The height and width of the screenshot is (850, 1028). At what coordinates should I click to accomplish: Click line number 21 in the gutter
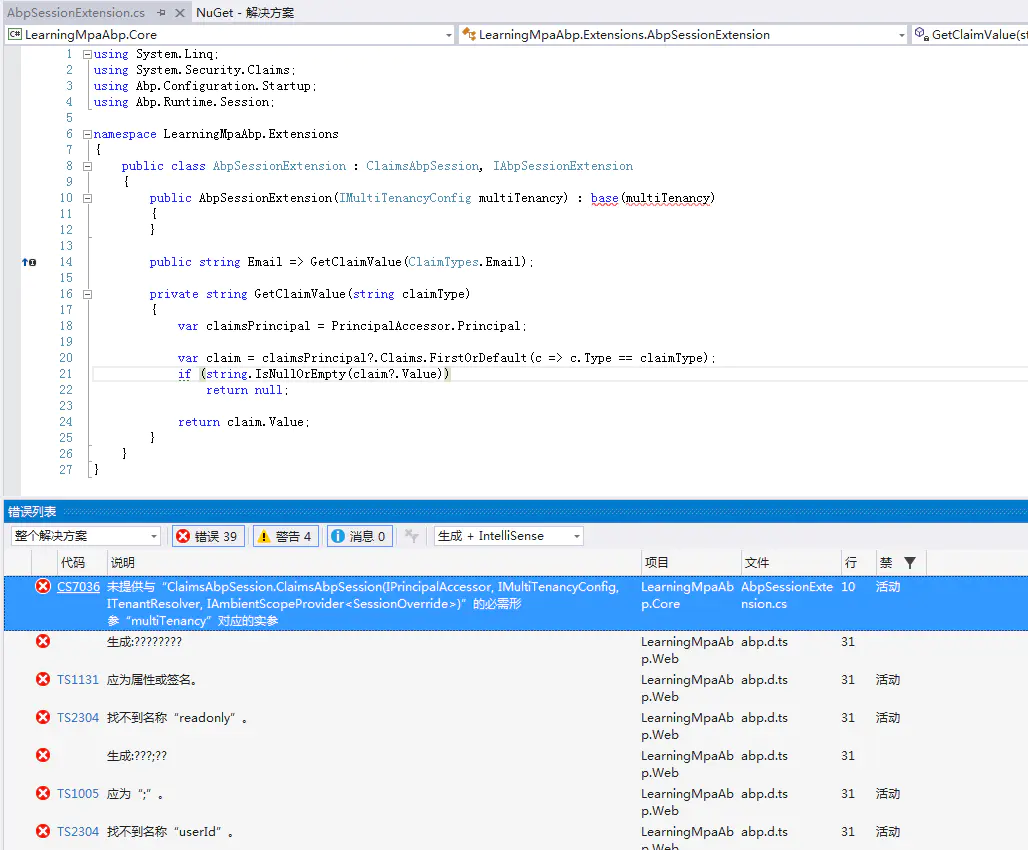(x=66, y=374)
